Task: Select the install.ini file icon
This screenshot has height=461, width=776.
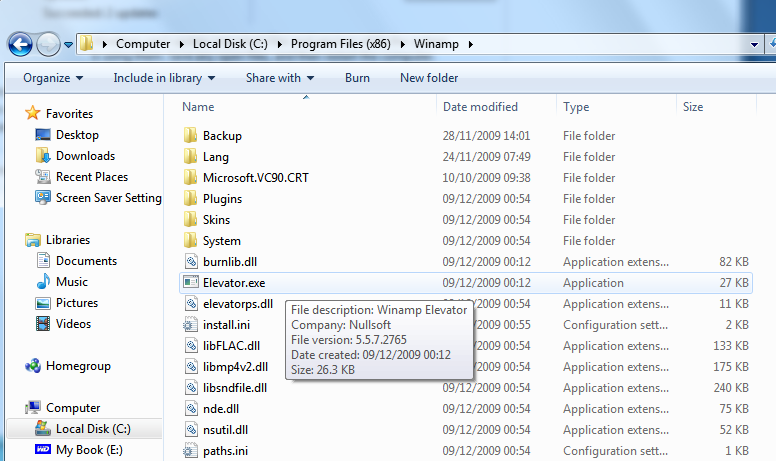Action: coord(191,324)
